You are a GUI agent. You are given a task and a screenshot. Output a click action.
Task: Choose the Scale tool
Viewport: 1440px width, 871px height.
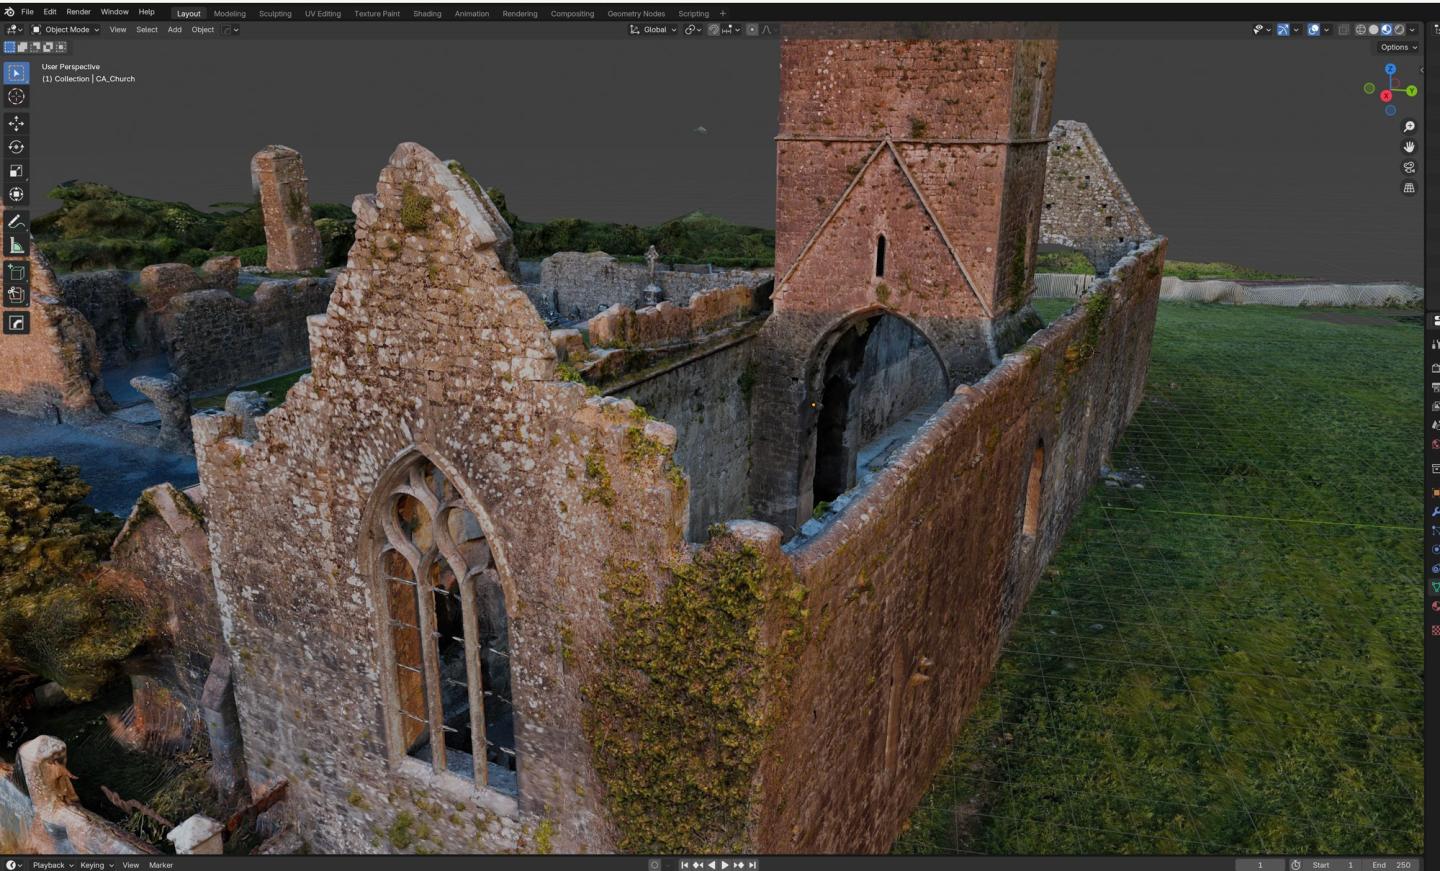click(x=16, y=171)
